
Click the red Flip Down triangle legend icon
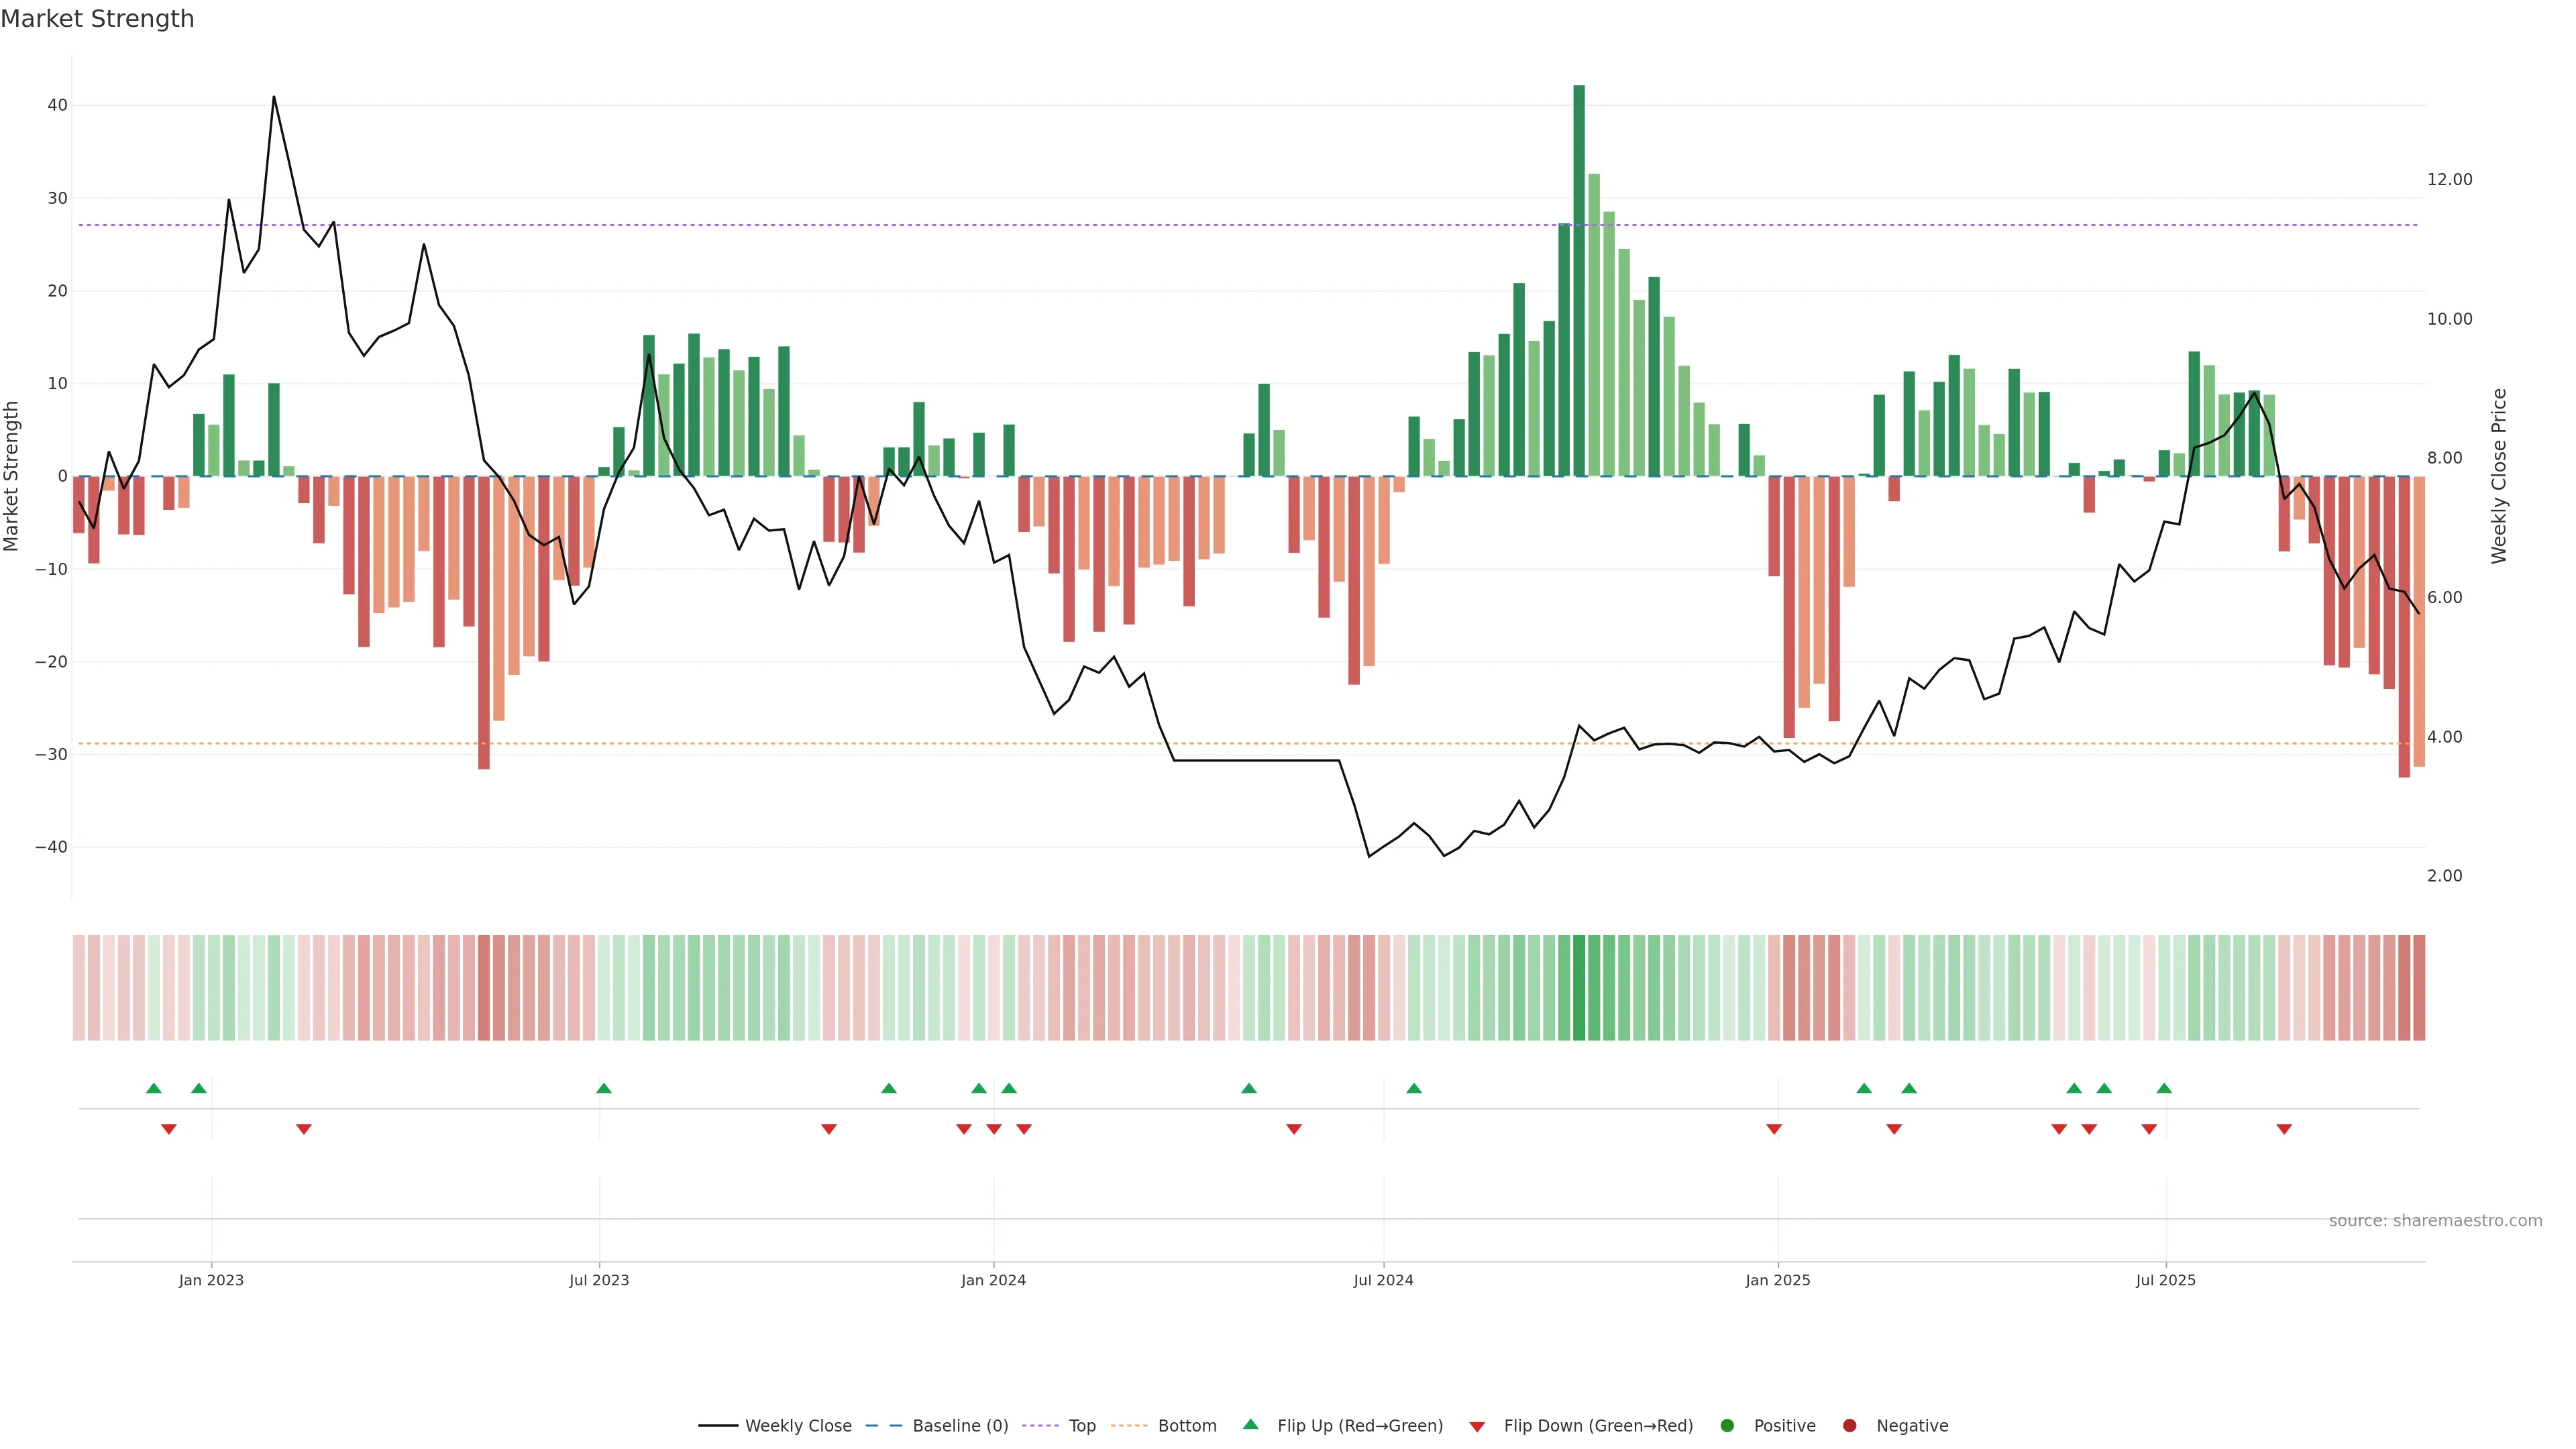coord(1477,1427)
